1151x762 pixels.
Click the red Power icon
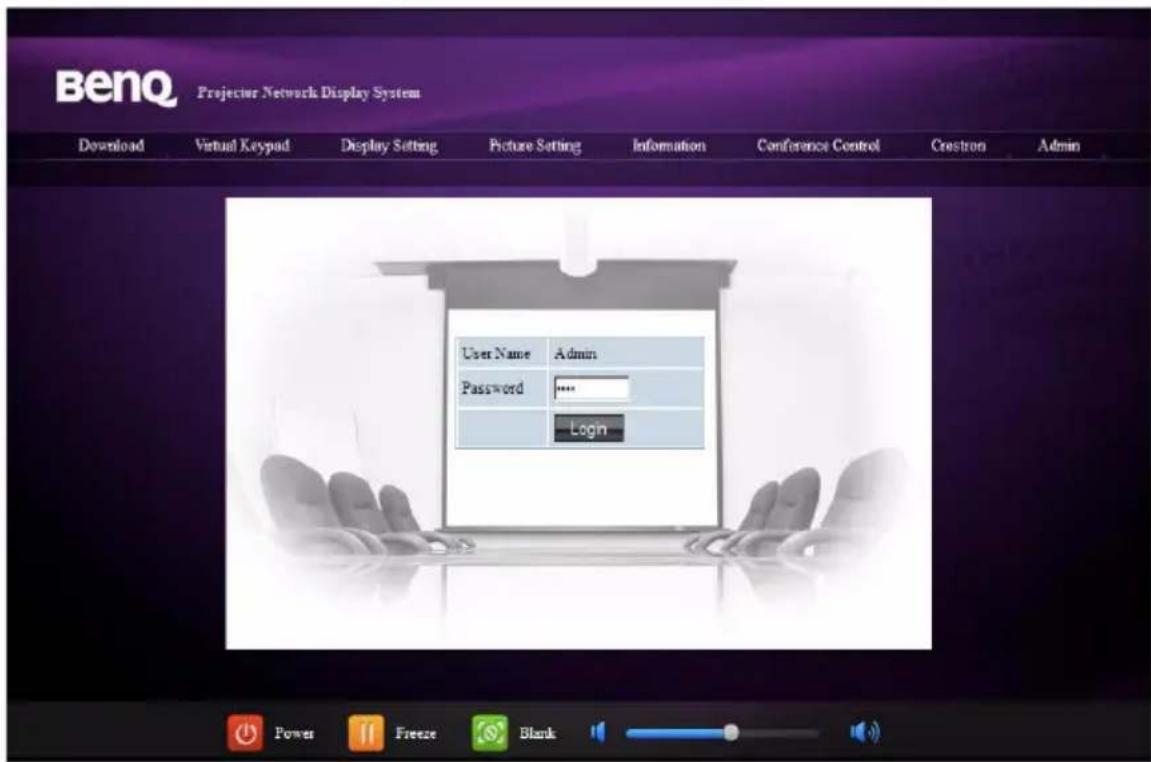(245, 733)
